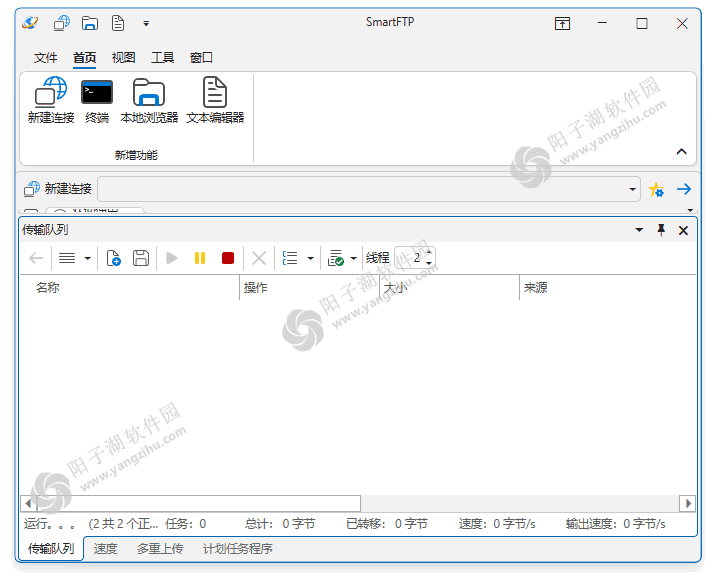Expand the queue view dropdown arrow
Screen dimensions: 716x584
point(311,258)
